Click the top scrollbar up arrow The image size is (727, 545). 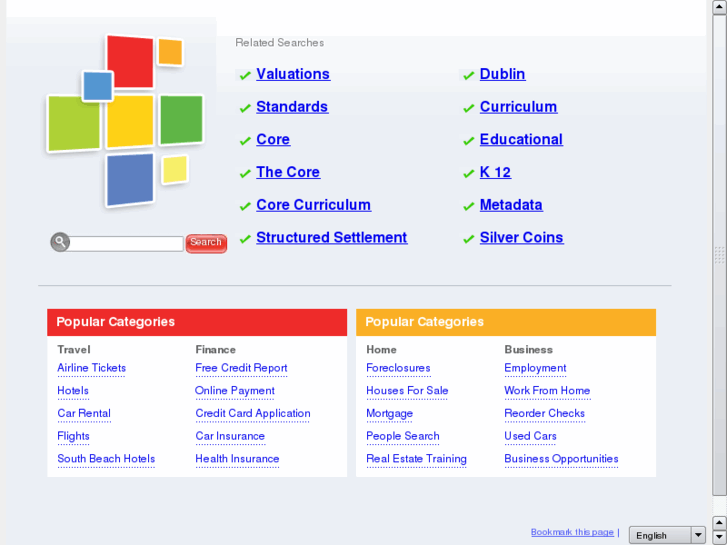[x=719, y=7]
